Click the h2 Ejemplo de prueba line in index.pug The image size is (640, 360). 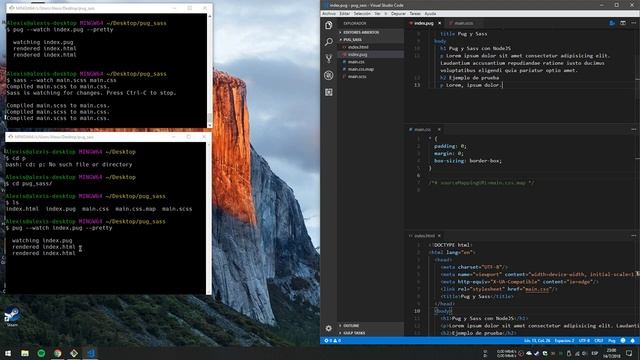pyautogui.click(x=469, y=78)
